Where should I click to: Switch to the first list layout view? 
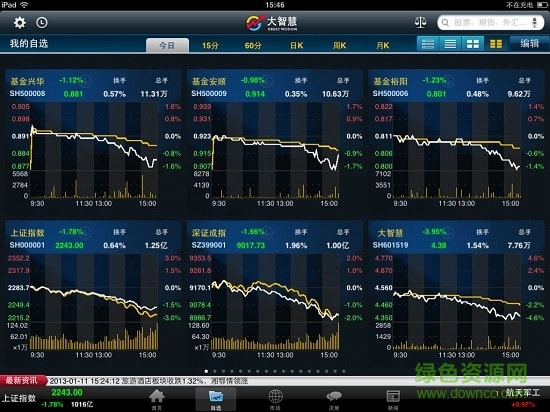pos(428,44)
